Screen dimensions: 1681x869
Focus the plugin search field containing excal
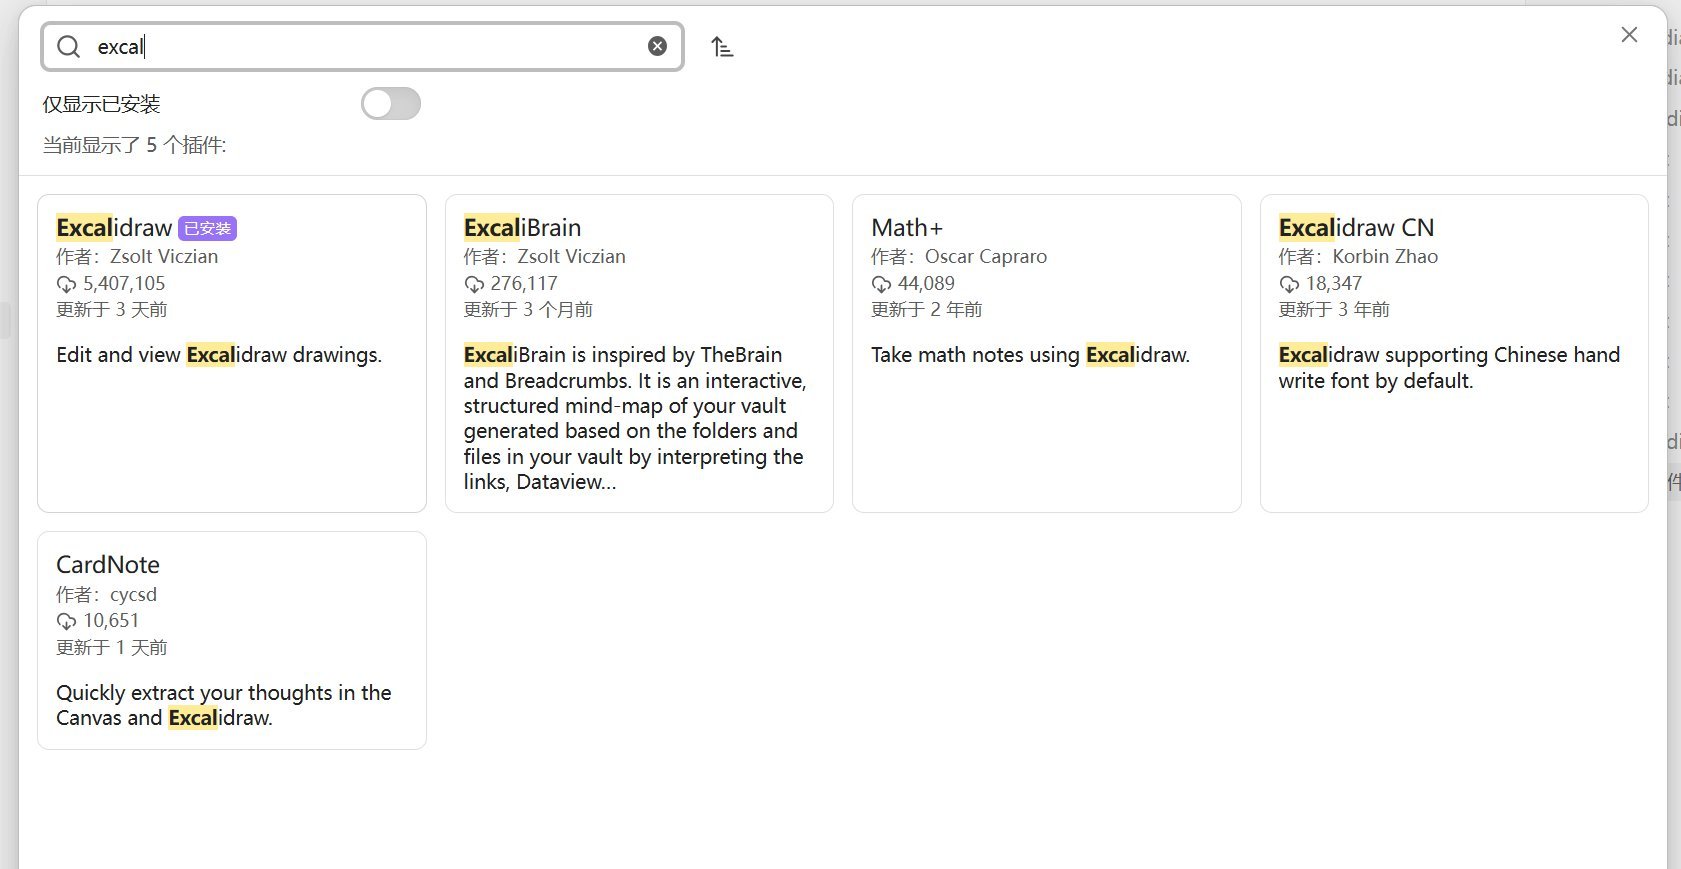click(x=362, y=47)
